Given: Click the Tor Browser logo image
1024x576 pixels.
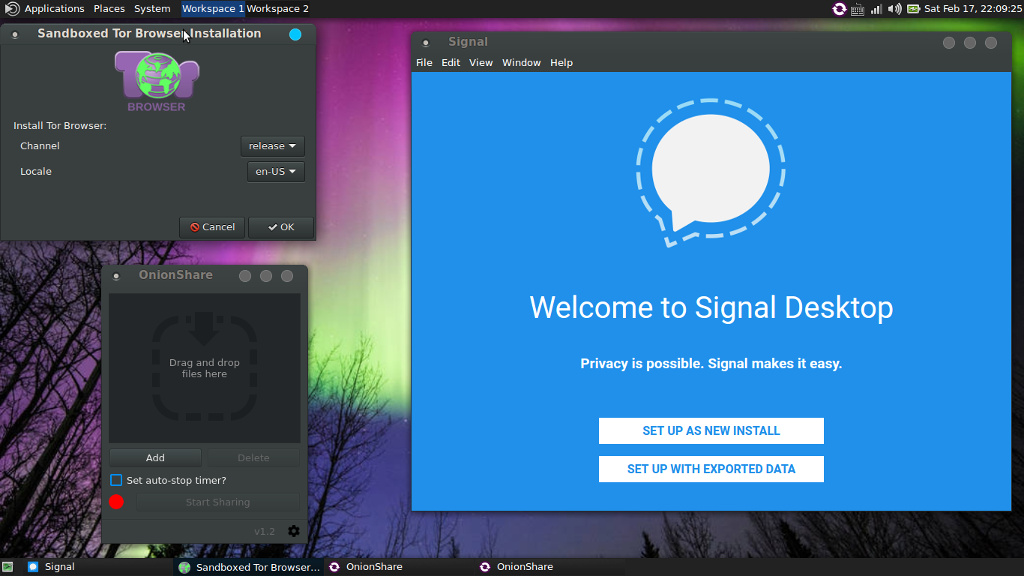Looking at the screenshot, I should tap(157, 80).
